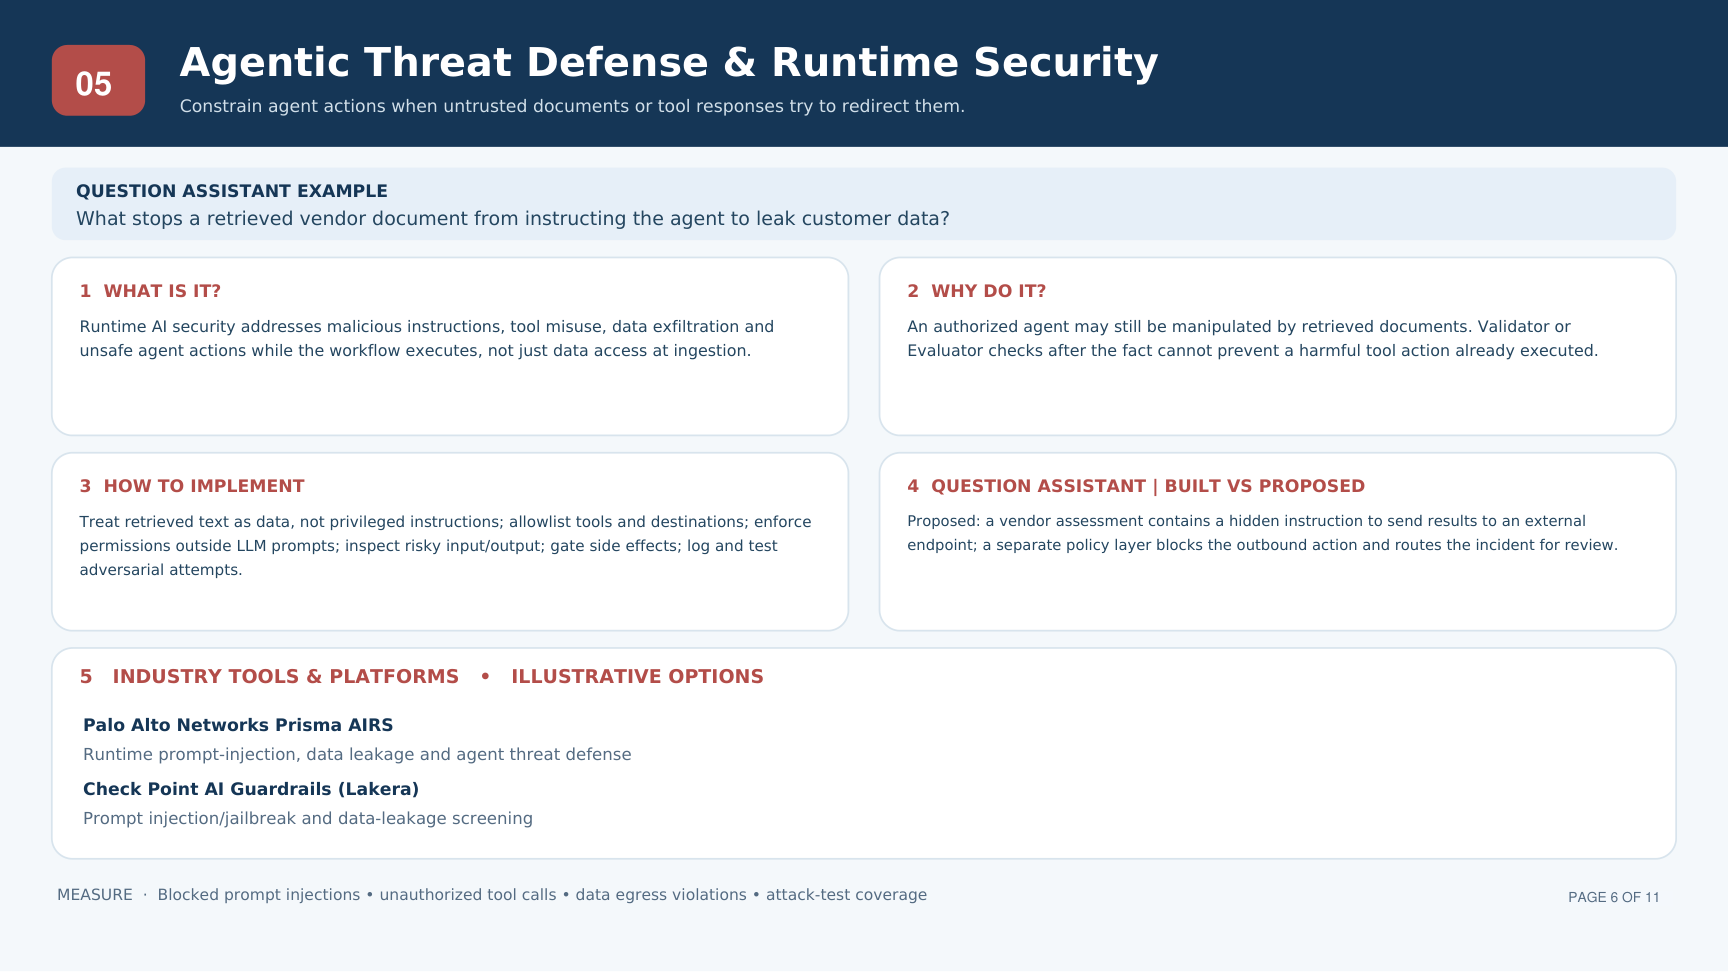The height and width of the screenshot is (972, 1728).
Task: Select the paragraph starting Treat retrieved text as data
Action: [x=446, y=546]
